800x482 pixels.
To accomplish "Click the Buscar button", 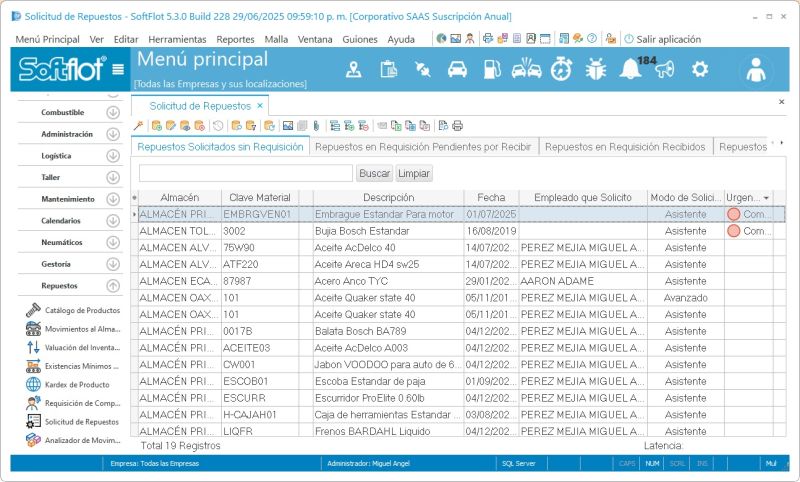I will coord(375,173).
